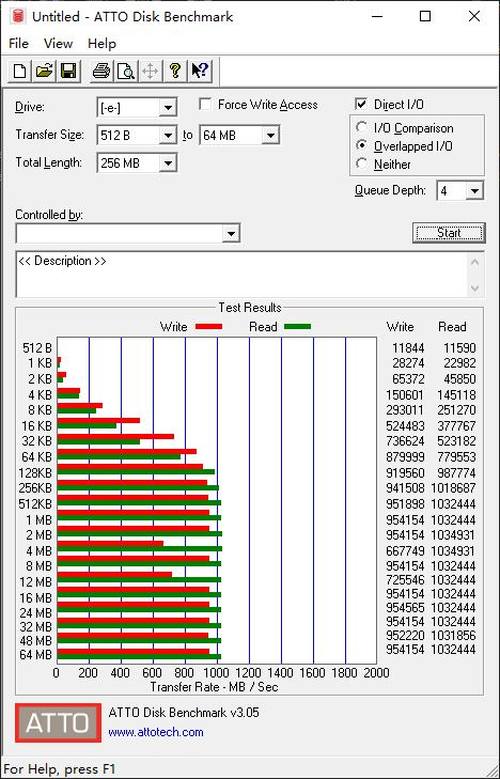Image resolution: width=500 pixels, height=779 pixels.
Task: Click into the Description text field
Action: click(x=242, y=274)
